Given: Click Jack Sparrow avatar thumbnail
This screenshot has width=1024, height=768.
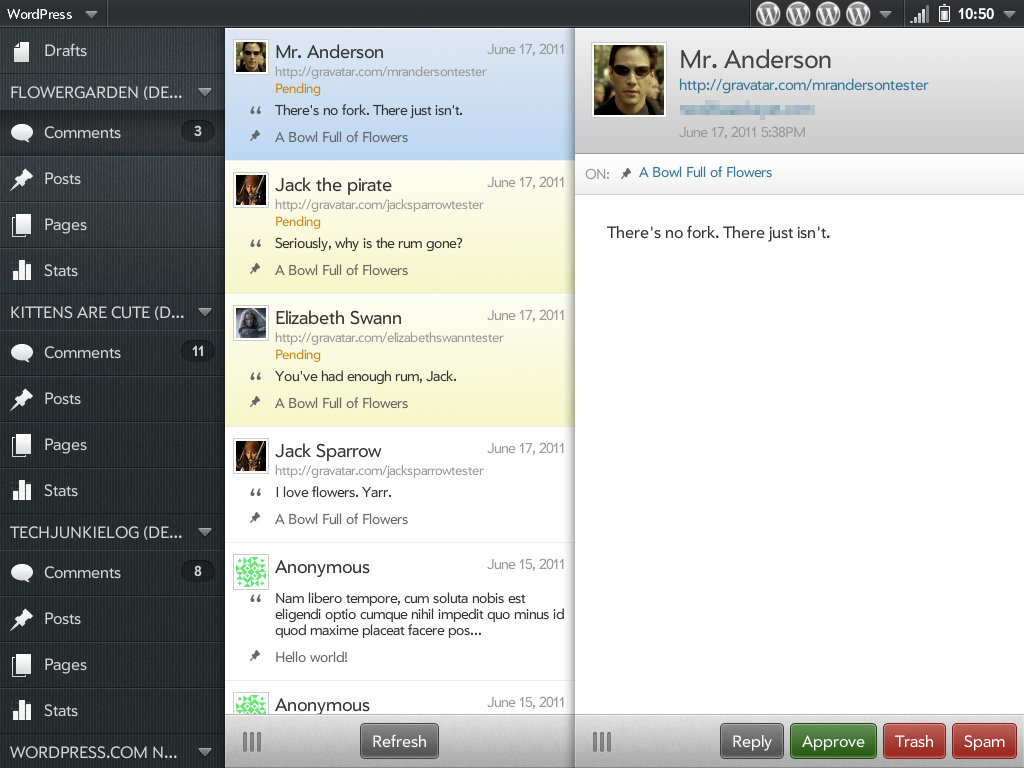Looking at the screenshot, I should coord(251,456).
